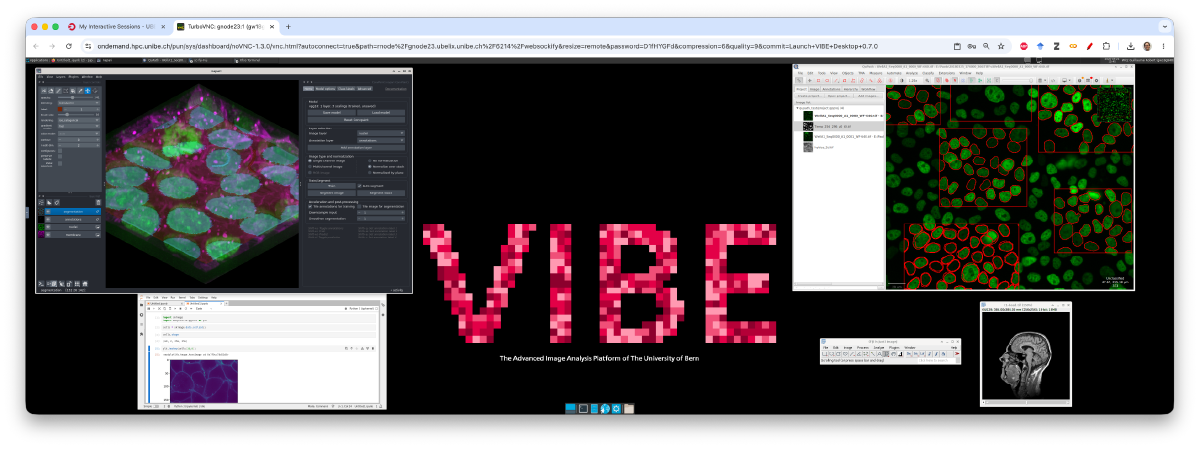Delete selected layer with napari trash icon
This screenshot has width=1200, height=449.
(98, 202)
